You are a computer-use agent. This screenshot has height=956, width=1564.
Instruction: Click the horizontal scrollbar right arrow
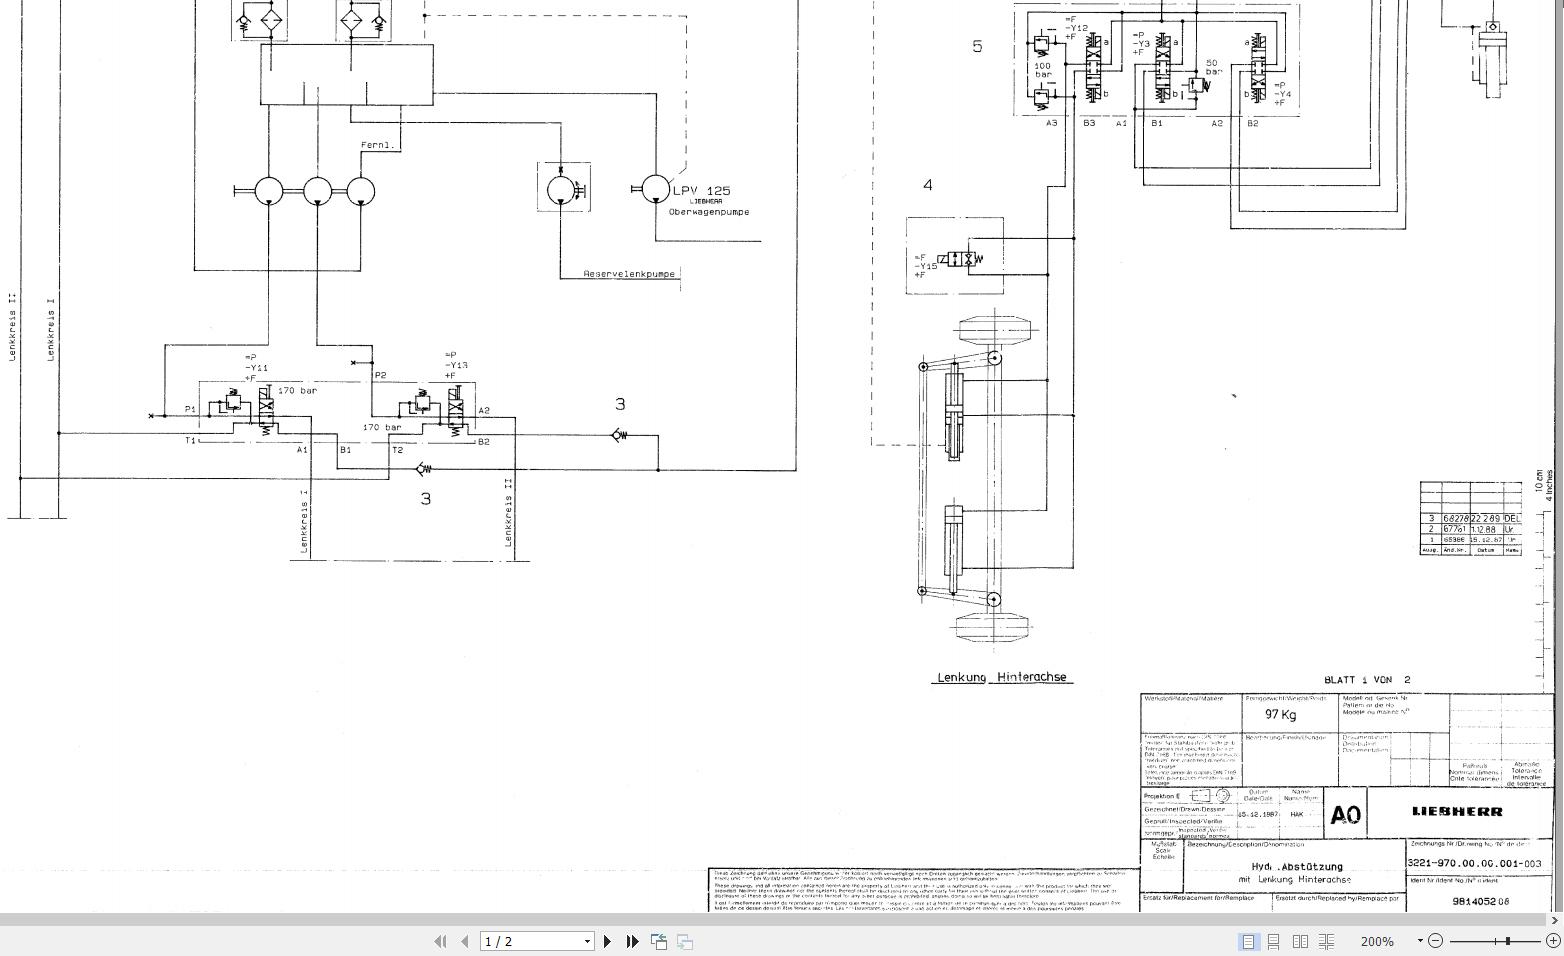tap(1554, 920)
